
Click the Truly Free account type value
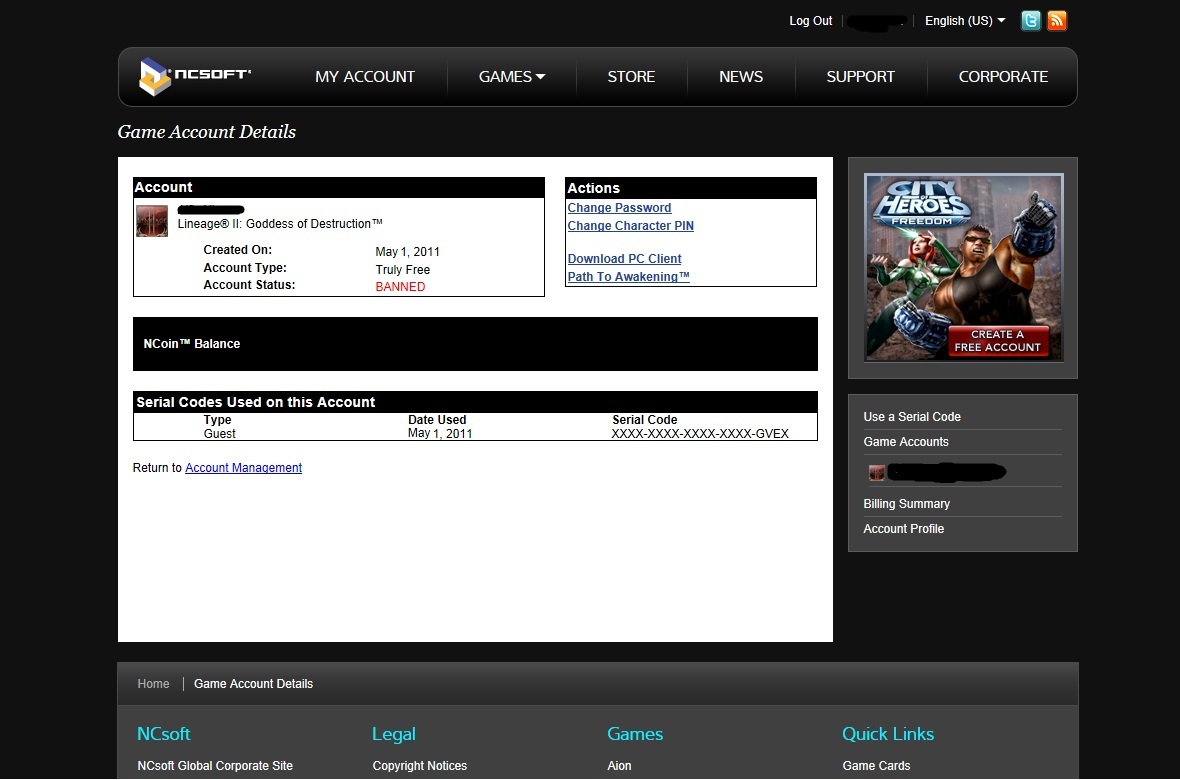pyautogui.click(x=403, y=270)
